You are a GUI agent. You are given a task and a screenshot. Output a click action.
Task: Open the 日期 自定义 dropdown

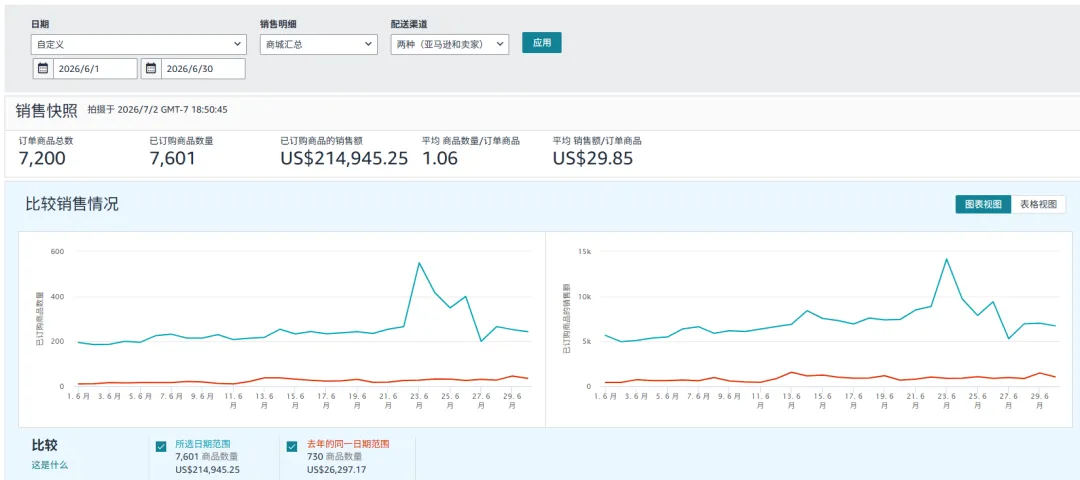138,45
